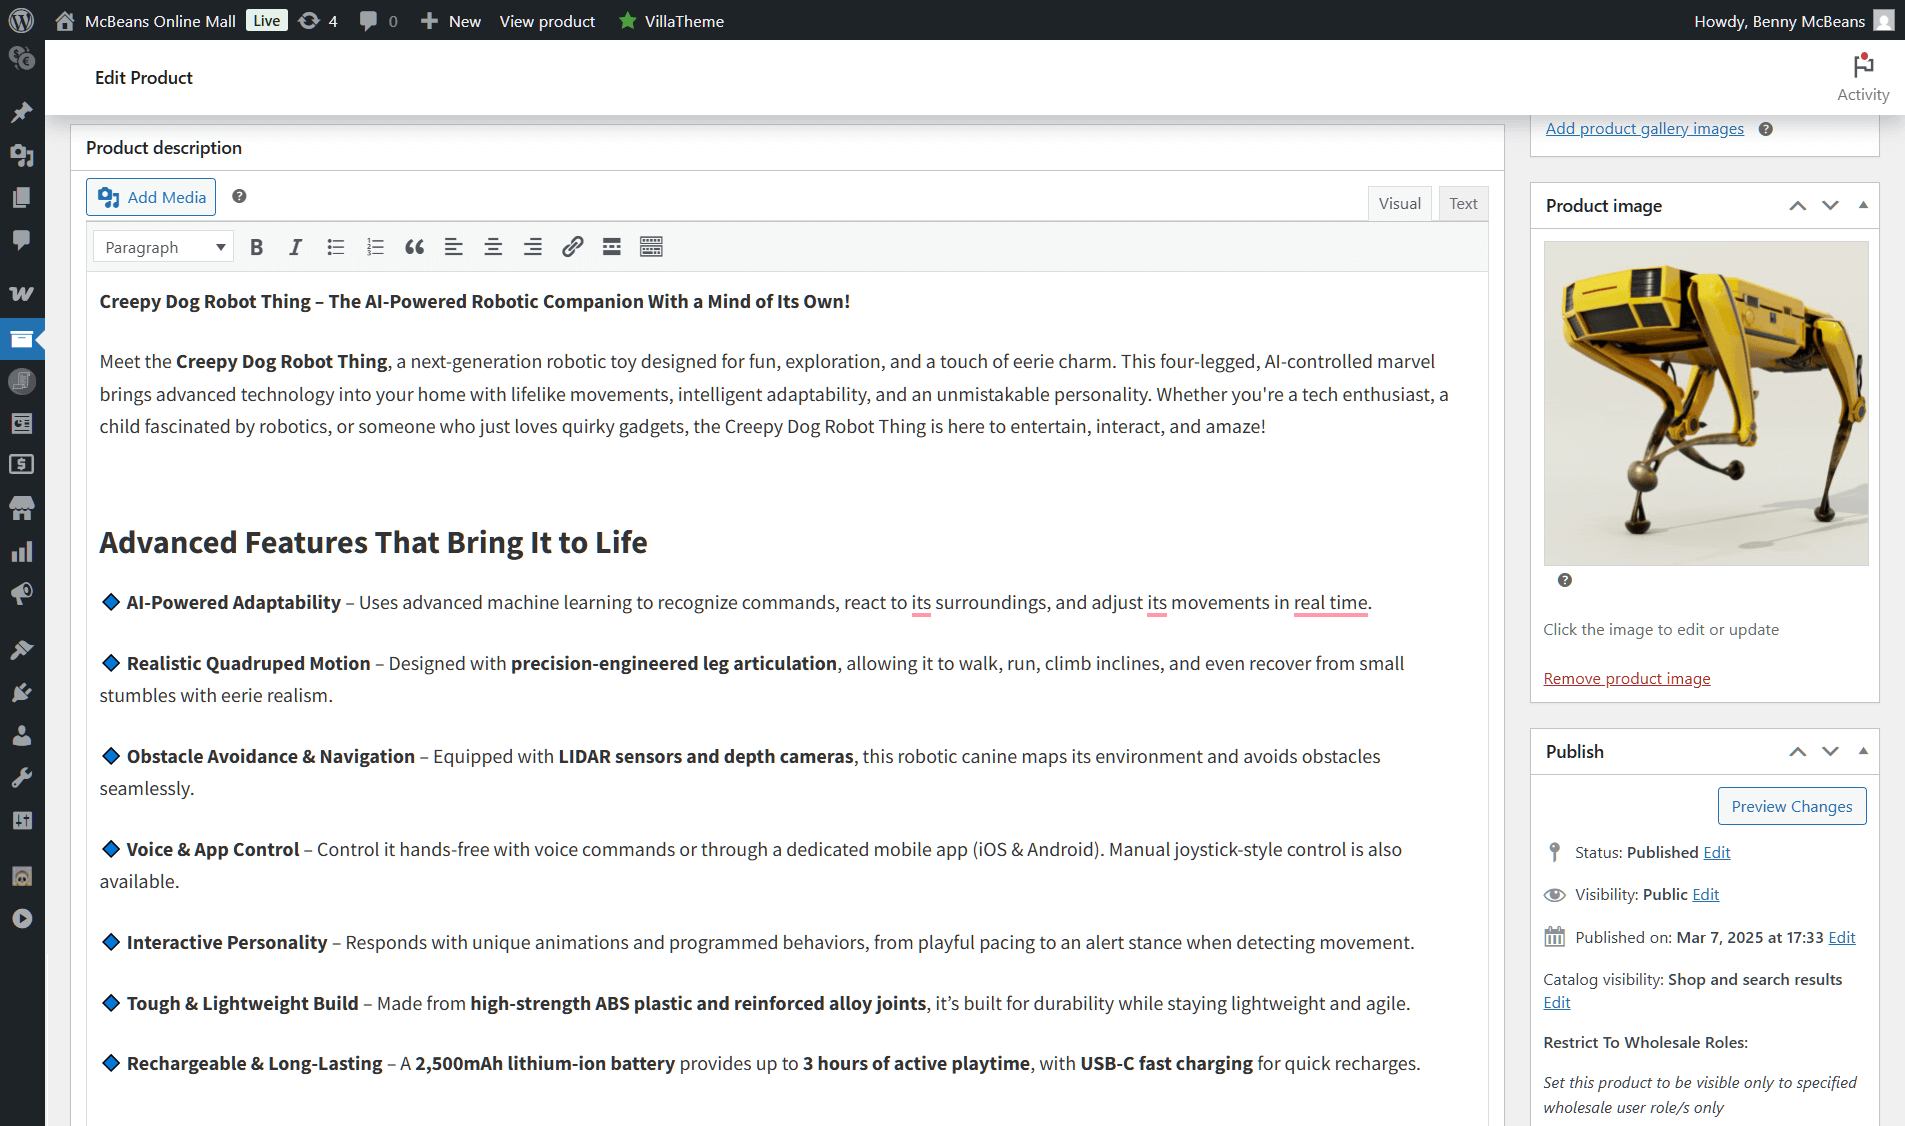Move Product image panel down
Viewport: 1905px width, 1126px height.
(x=1830, y=205)
